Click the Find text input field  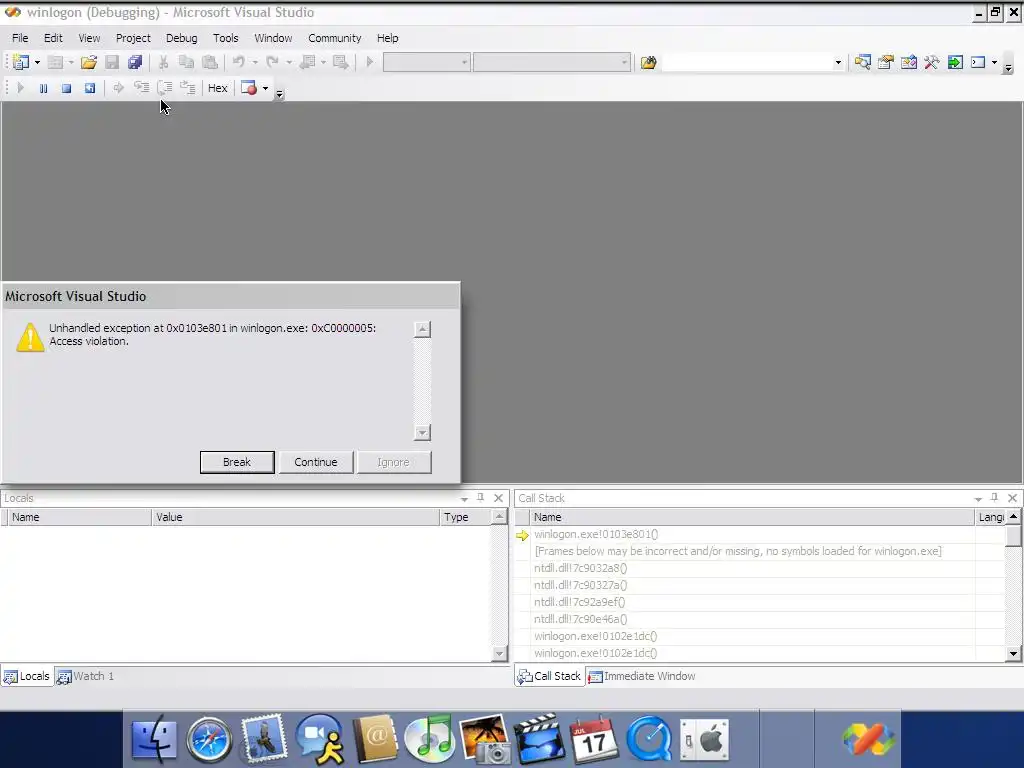tap(747, 63)
